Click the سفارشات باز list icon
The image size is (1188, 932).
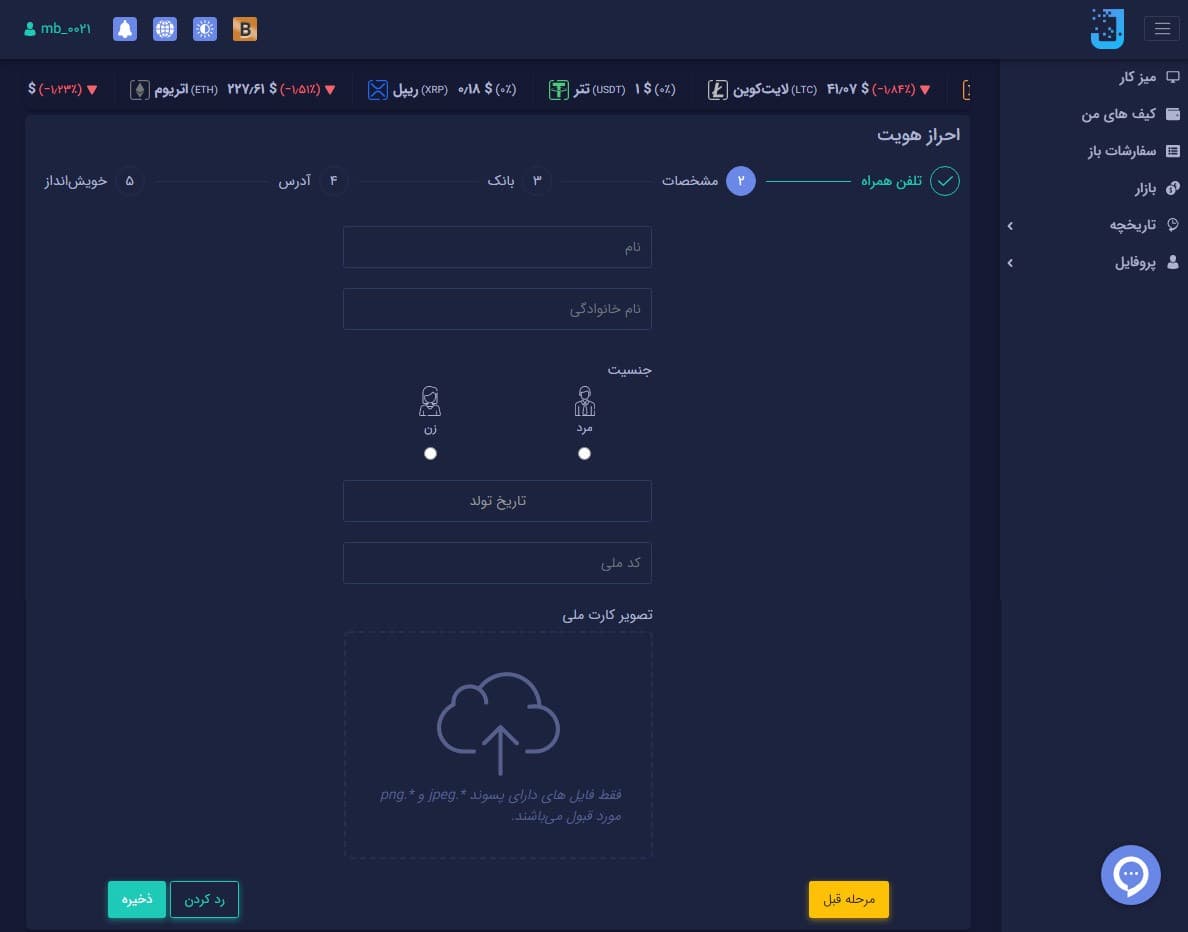(x=1173, y=151)
